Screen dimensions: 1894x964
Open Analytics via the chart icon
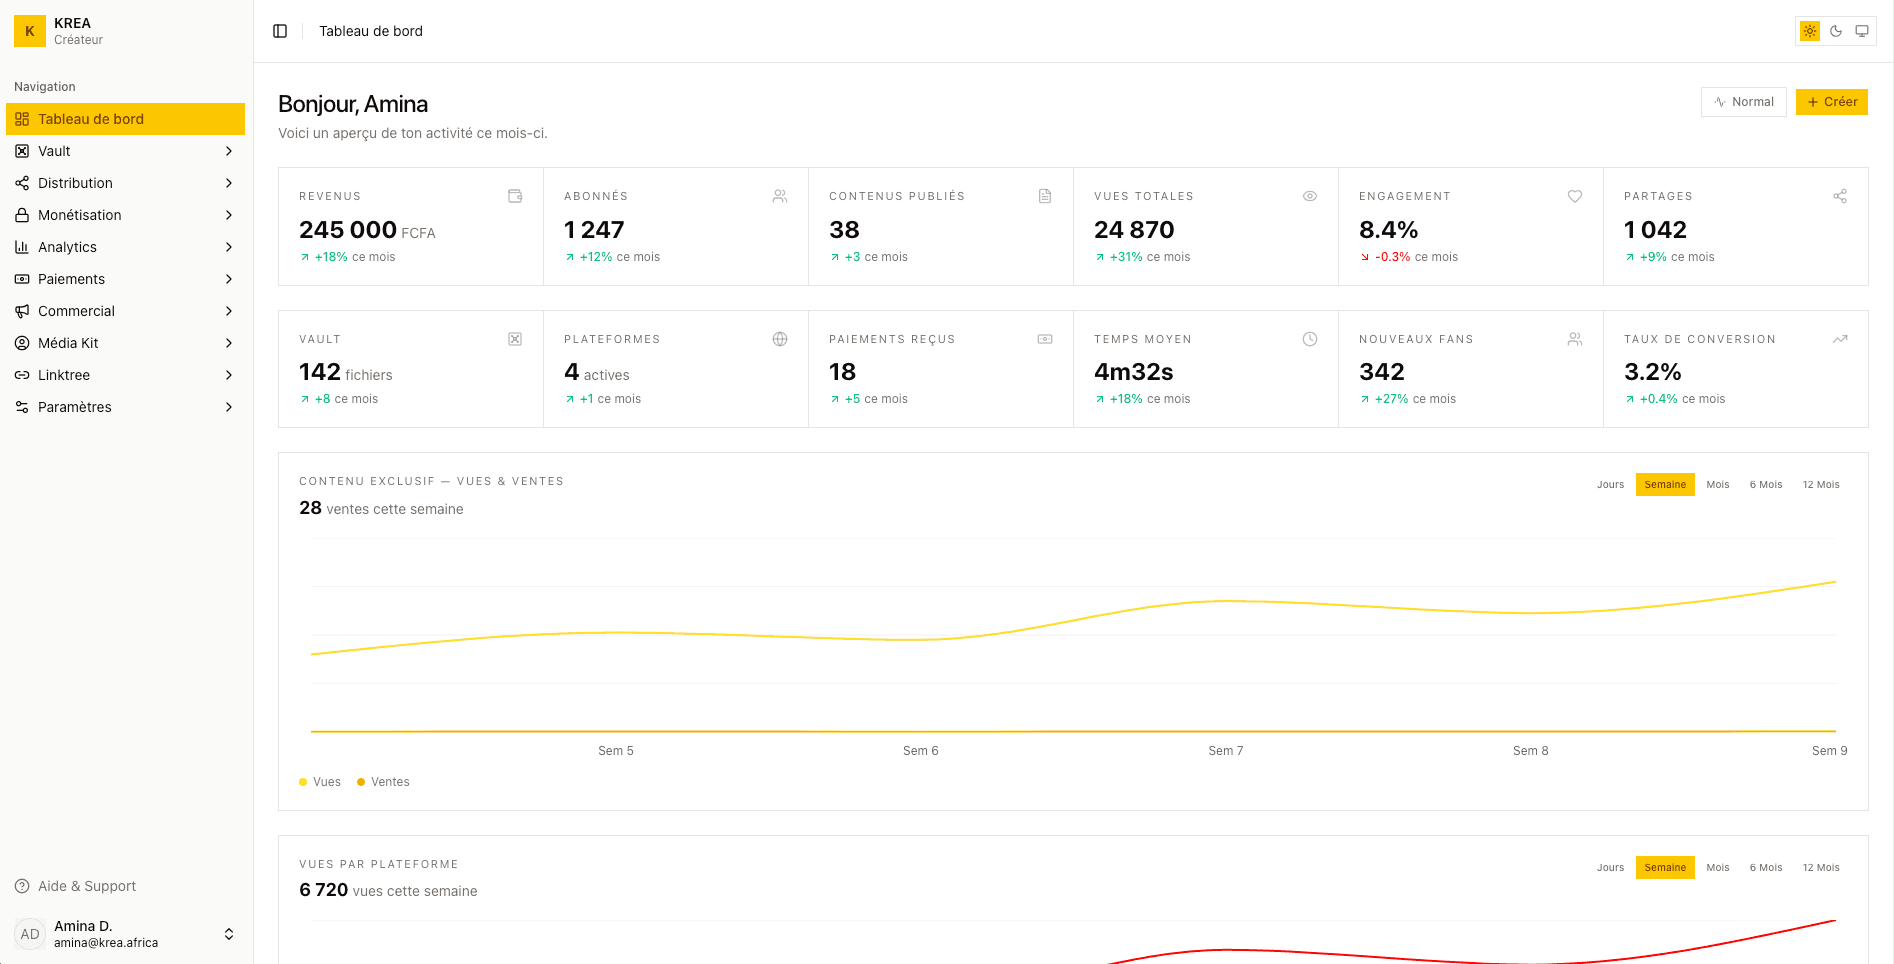22,247
